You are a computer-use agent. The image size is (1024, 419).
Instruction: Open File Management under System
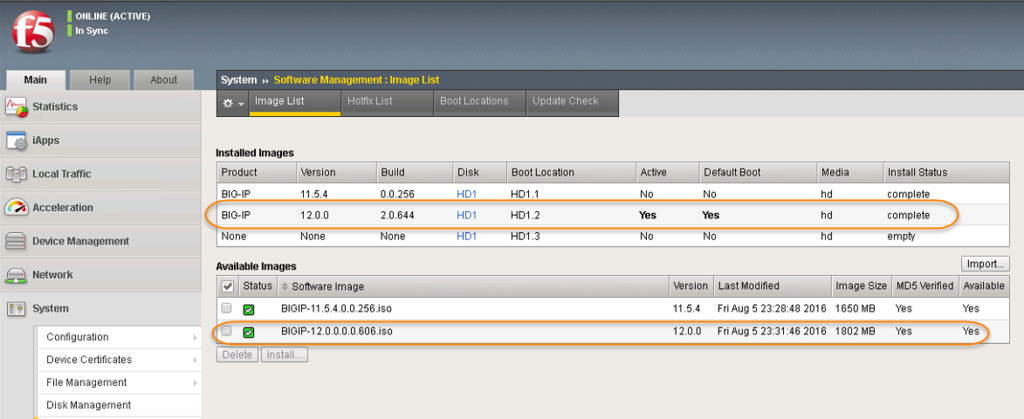tap(118, 382)
